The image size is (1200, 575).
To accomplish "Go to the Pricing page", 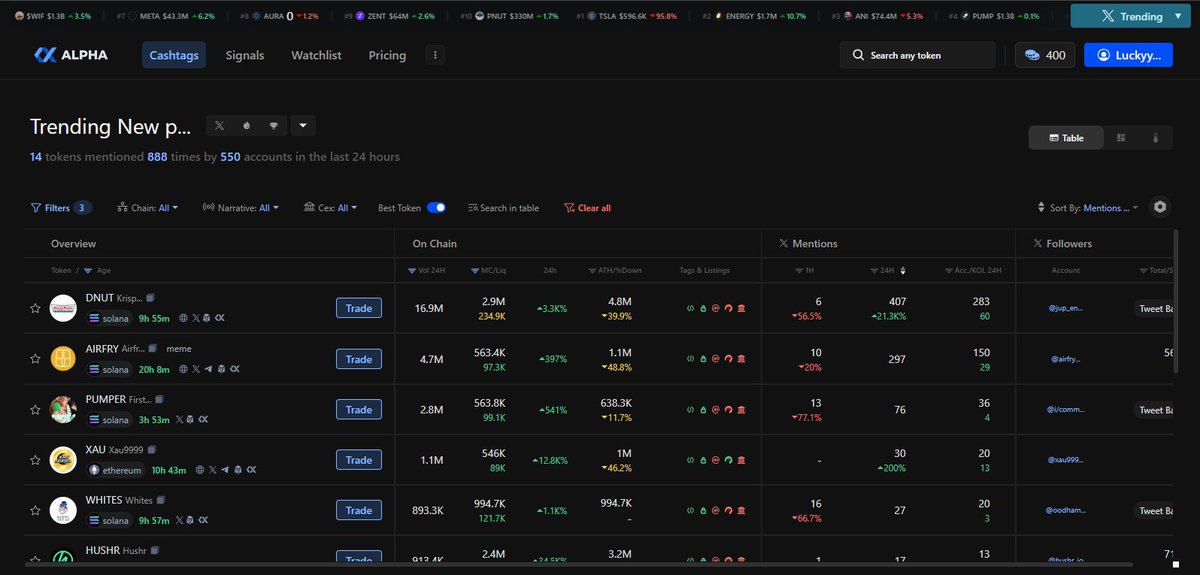I will (x=387, y=55).
